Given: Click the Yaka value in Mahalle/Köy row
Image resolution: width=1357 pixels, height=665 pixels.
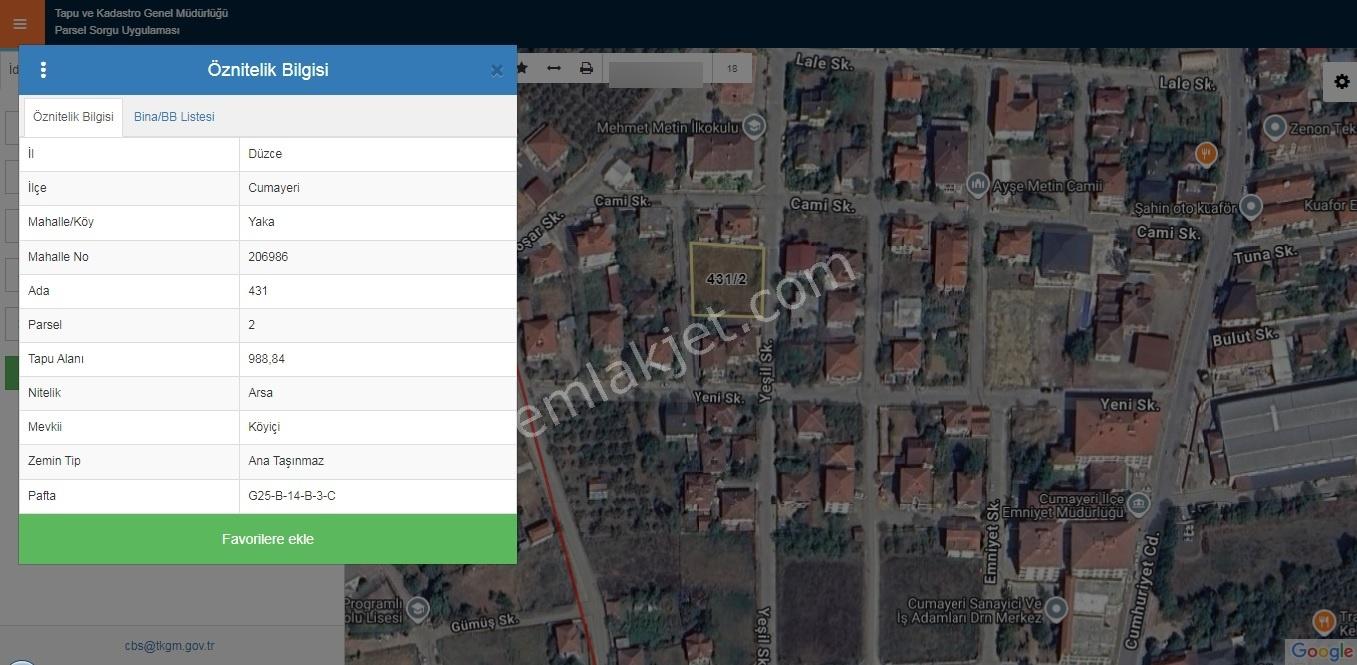Looking at the screenshot, I should (261, 222).
